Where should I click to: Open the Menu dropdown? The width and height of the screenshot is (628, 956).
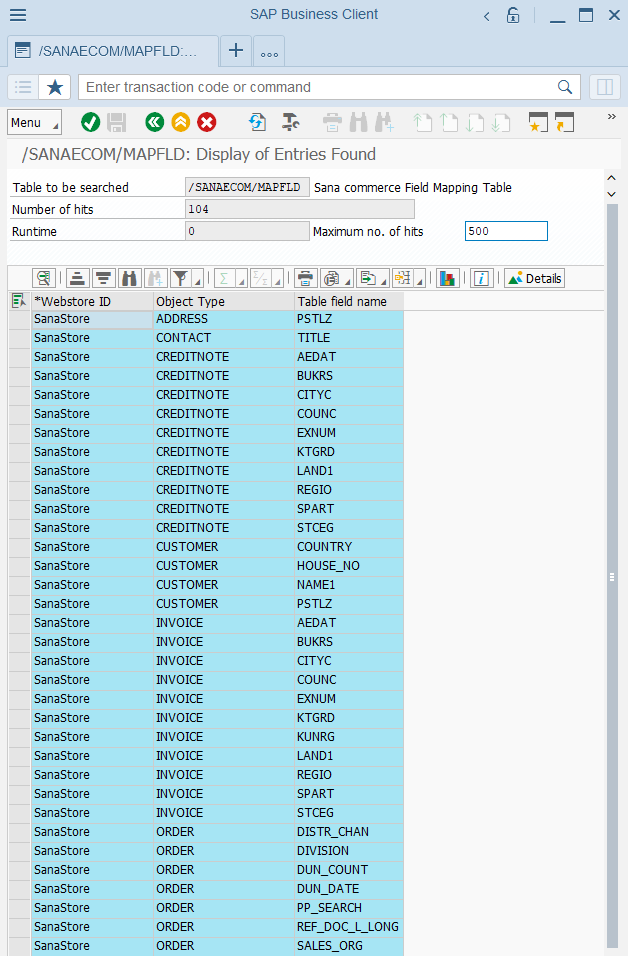[34, 122]
